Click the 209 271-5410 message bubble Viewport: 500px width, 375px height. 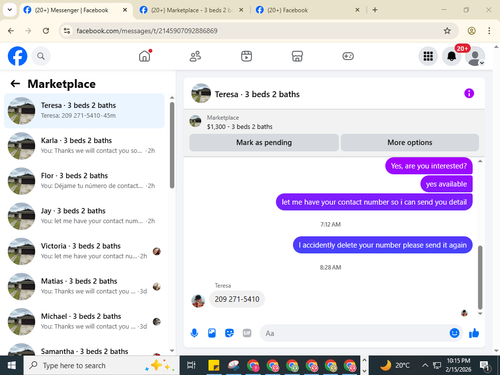(237, 299)
